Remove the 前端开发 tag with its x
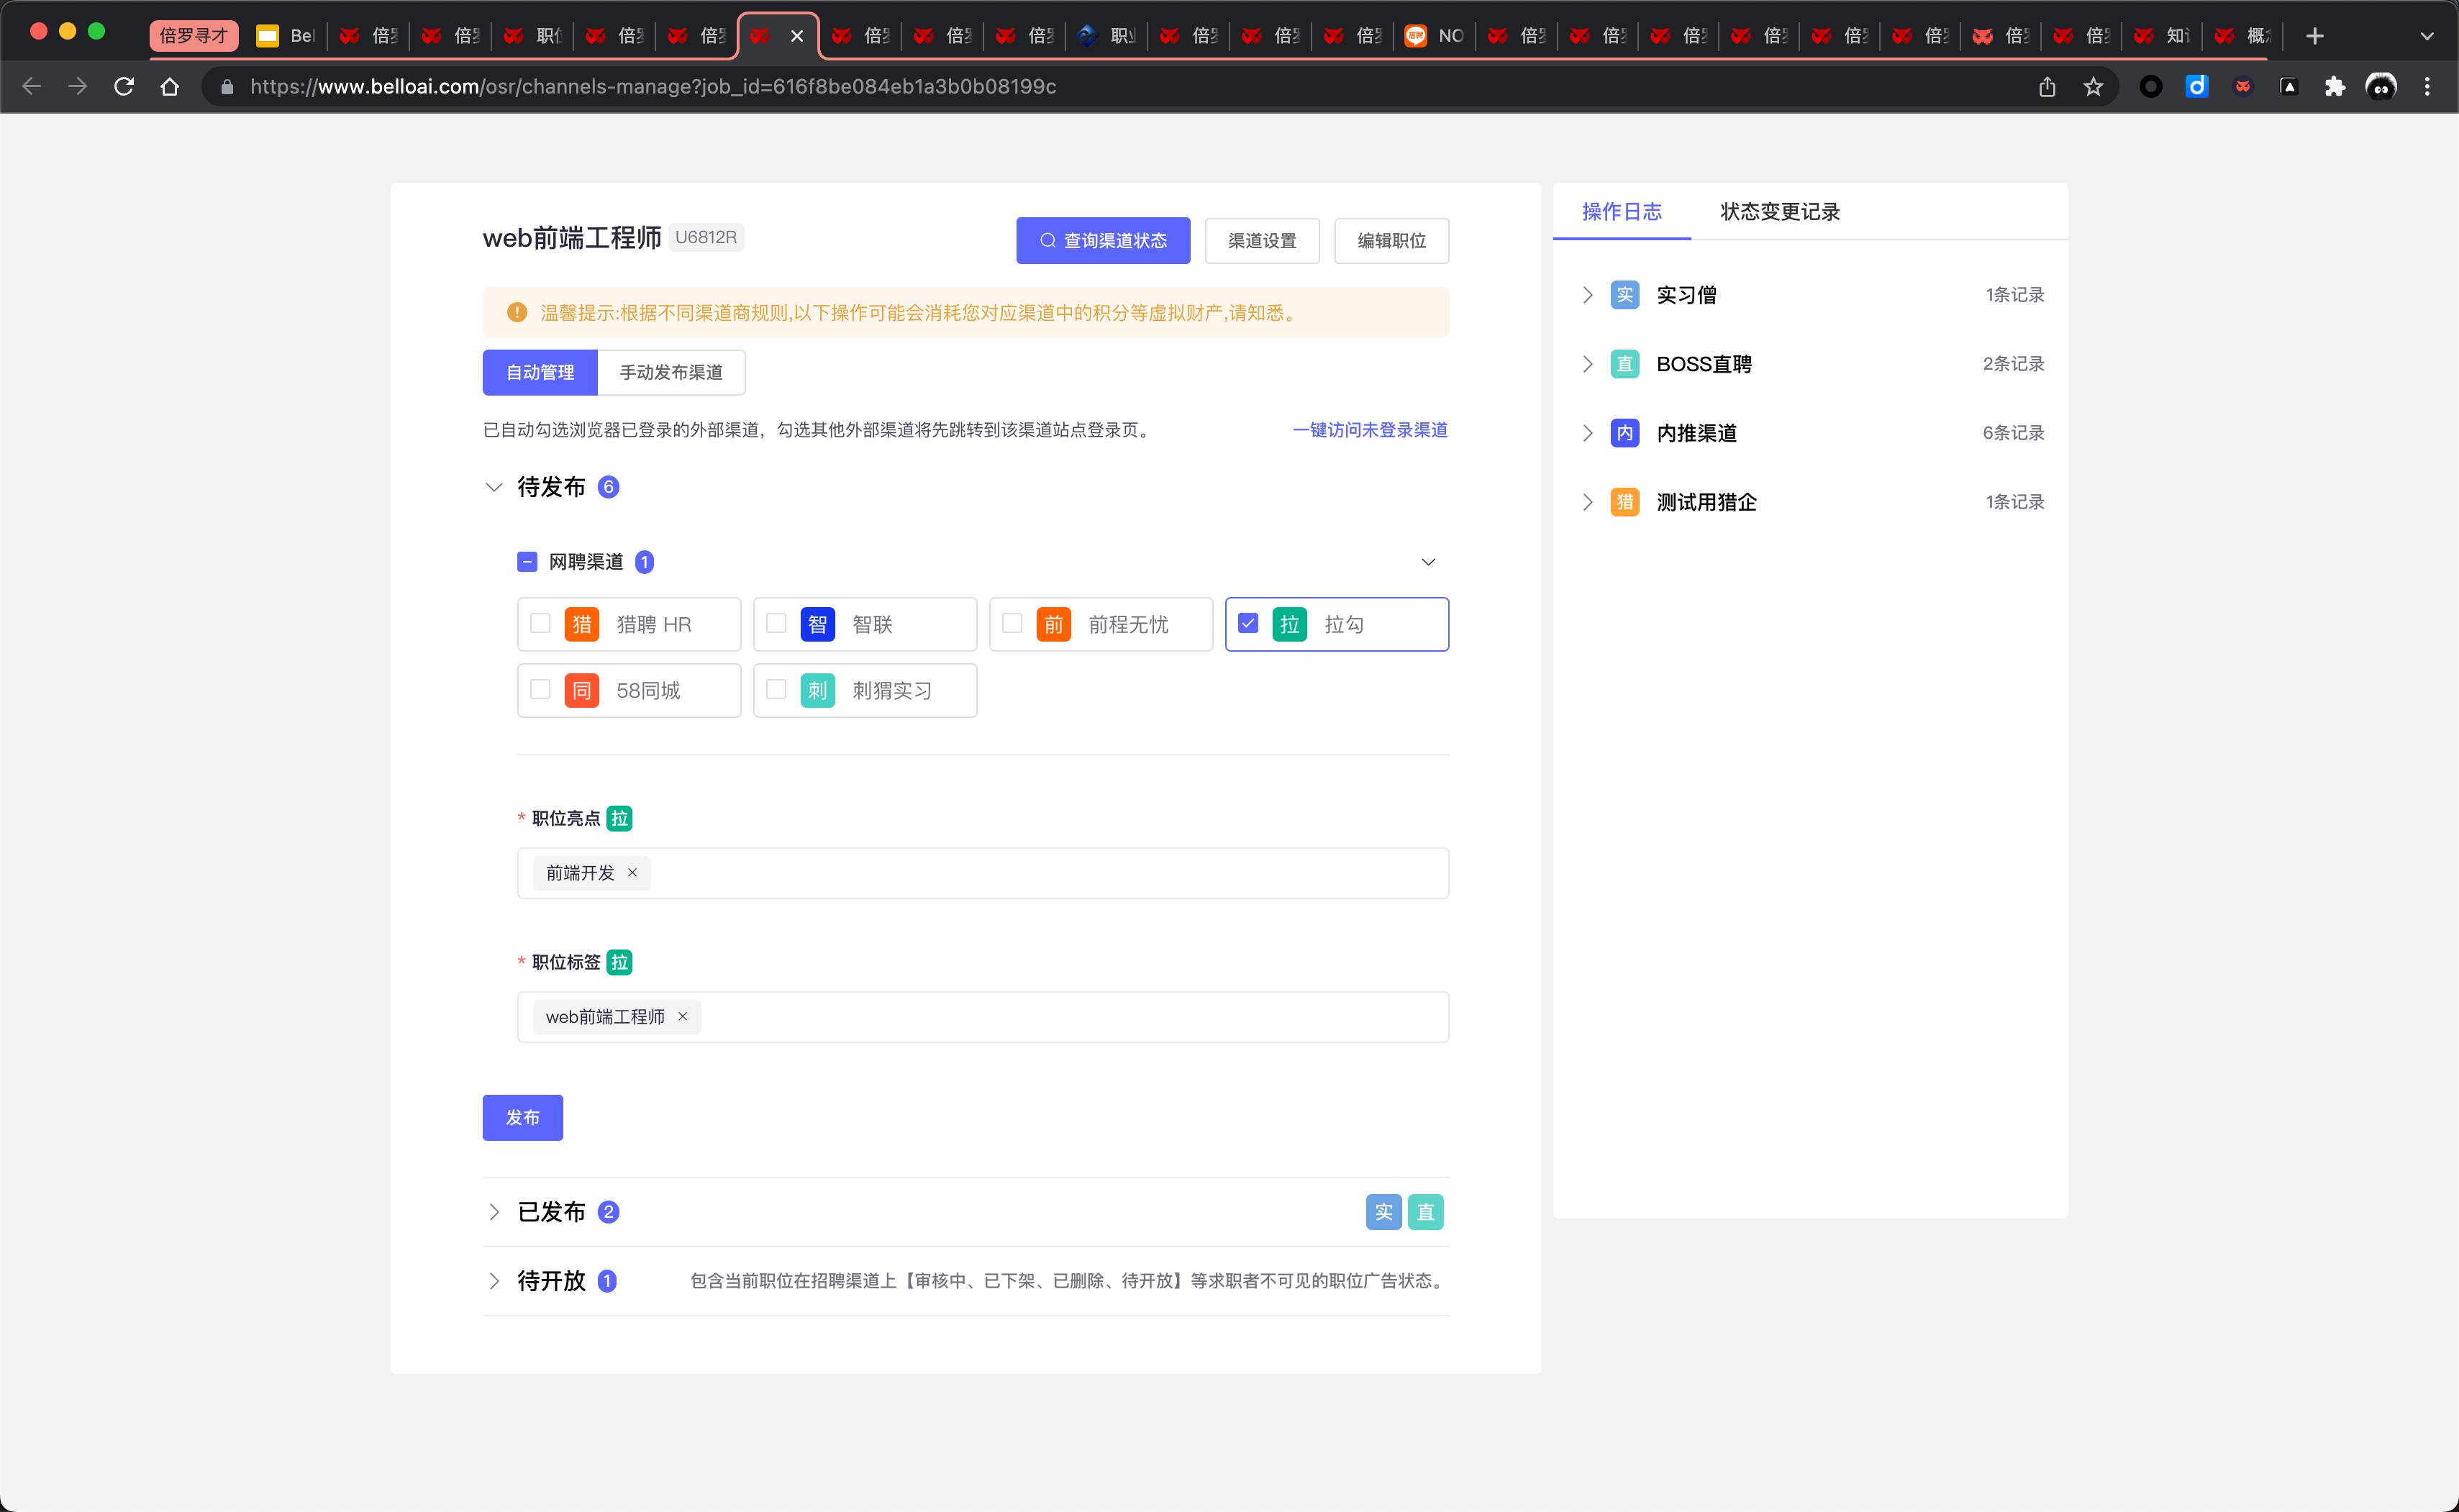This screenshot has height=1512, width=2459. tap(632, 872)
